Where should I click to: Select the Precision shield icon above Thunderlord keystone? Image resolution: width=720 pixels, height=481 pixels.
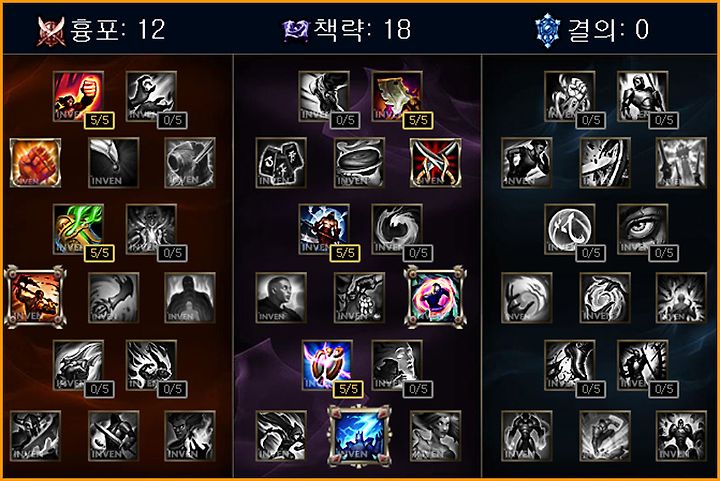pyautogui.click(x=327, y=365)
